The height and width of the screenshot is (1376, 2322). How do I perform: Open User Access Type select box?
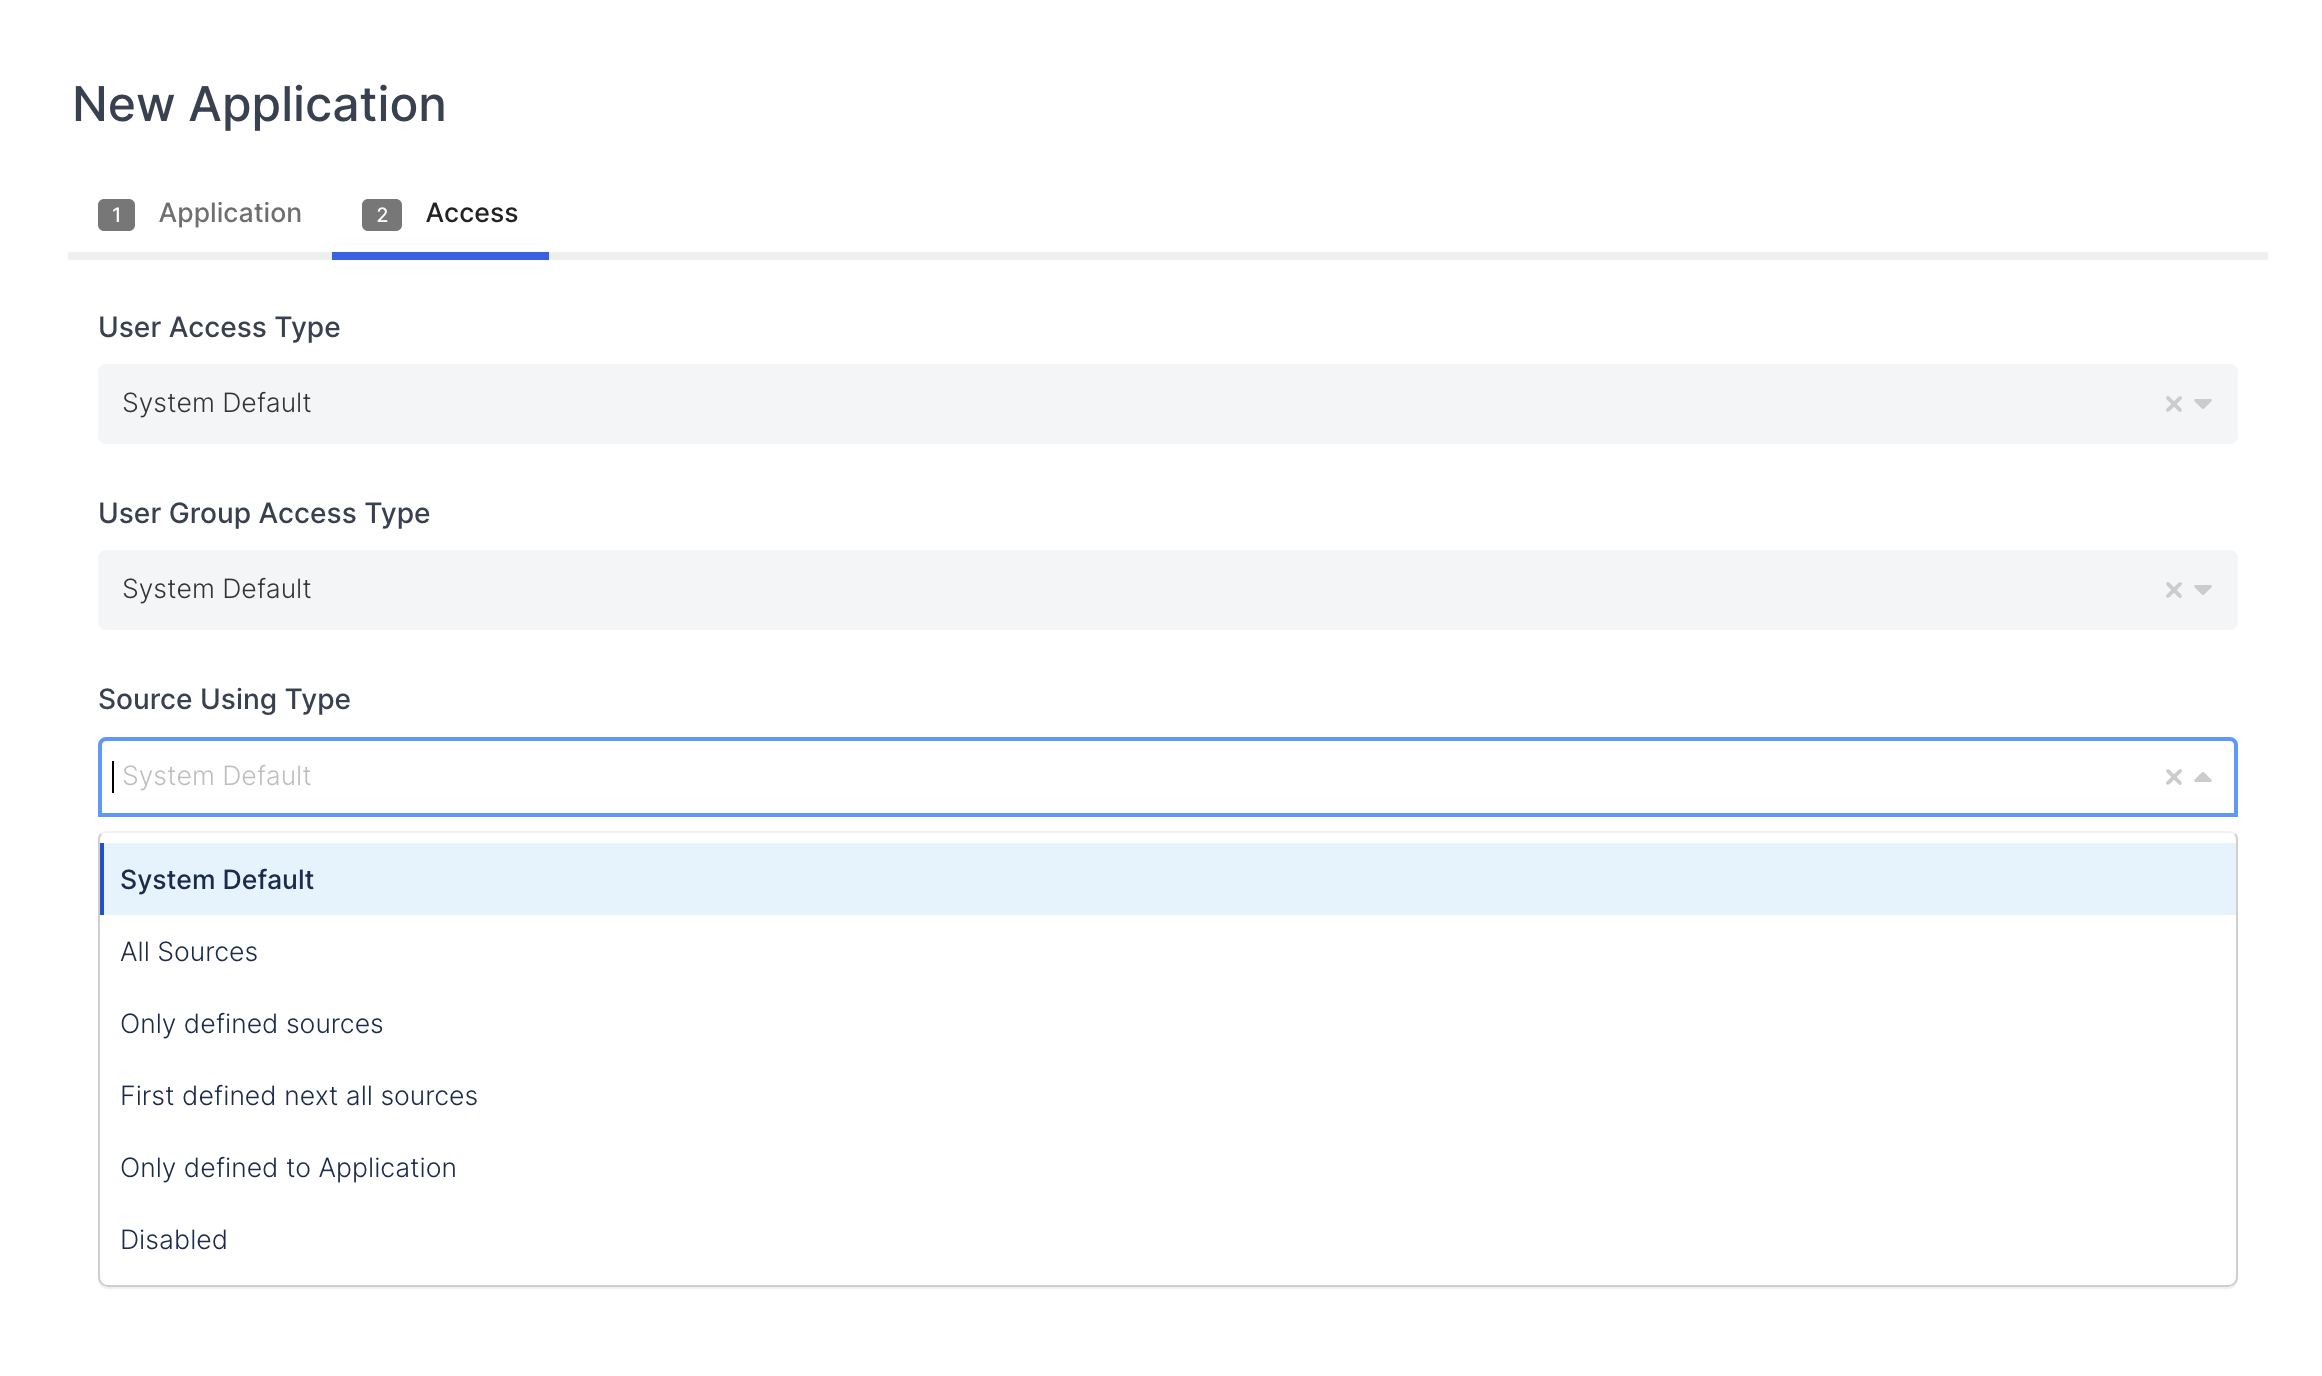(1100, 404)
